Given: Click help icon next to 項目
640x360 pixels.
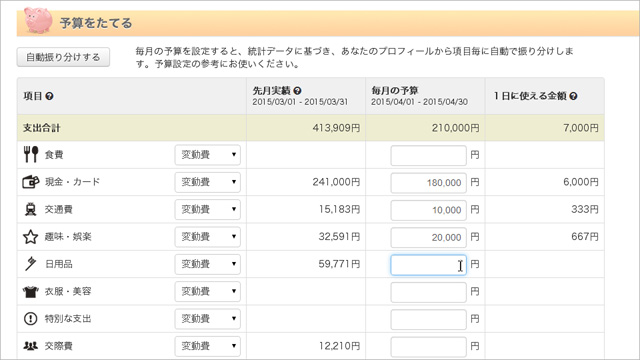Looking at the screenshot, I should coord(49,96).
